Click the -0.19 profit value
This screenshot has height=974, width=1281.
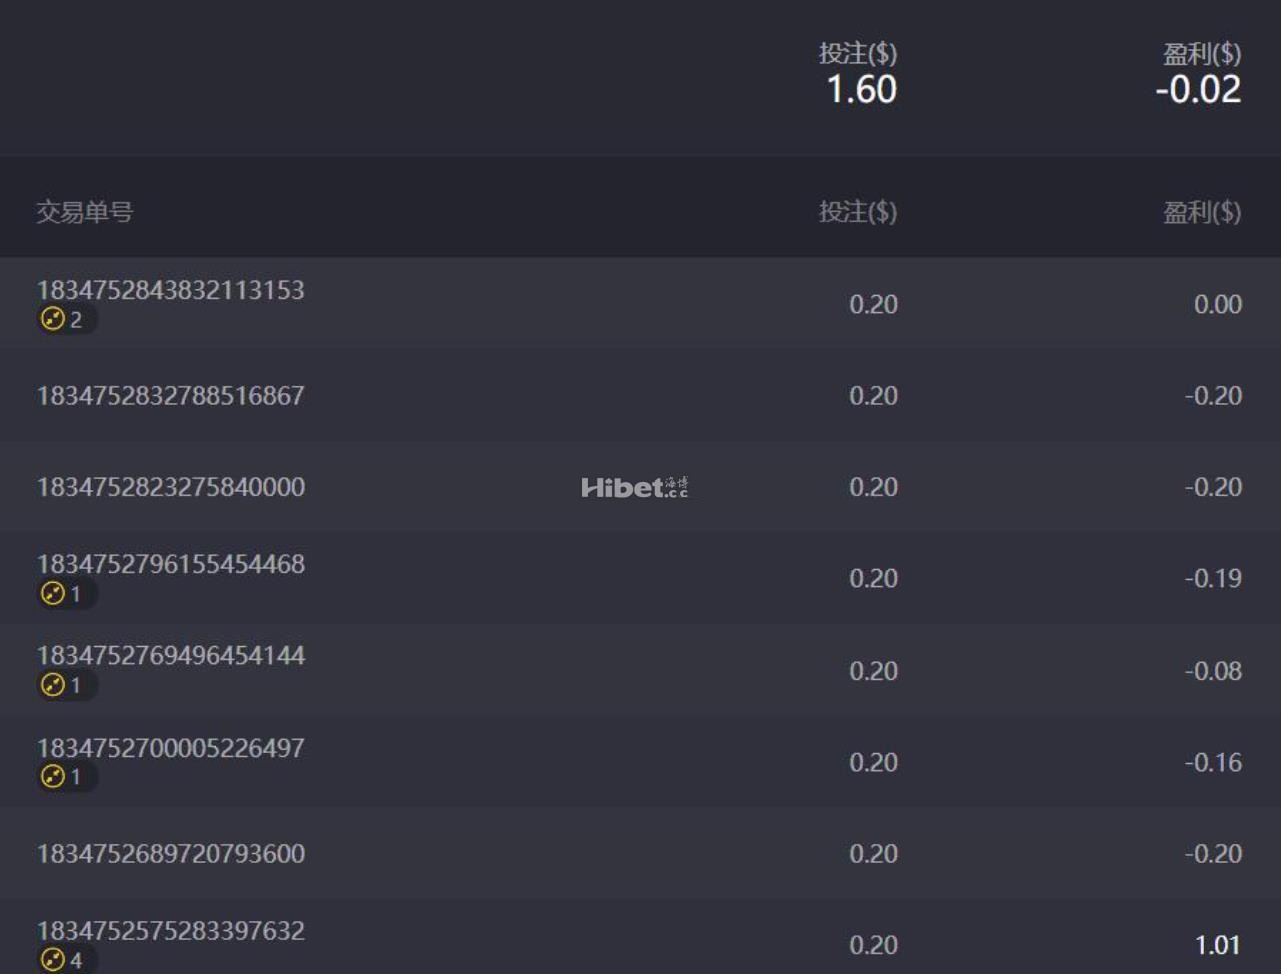click(1213, 579)
